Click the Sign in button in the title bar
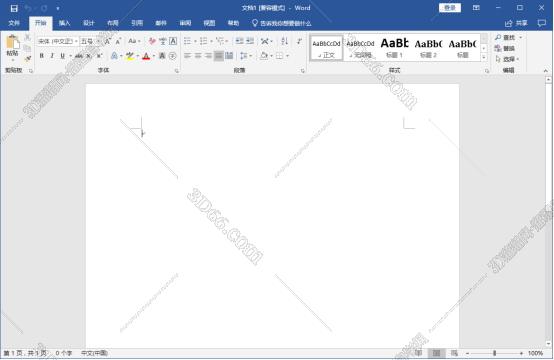554x360 pixels. (449, 8)
